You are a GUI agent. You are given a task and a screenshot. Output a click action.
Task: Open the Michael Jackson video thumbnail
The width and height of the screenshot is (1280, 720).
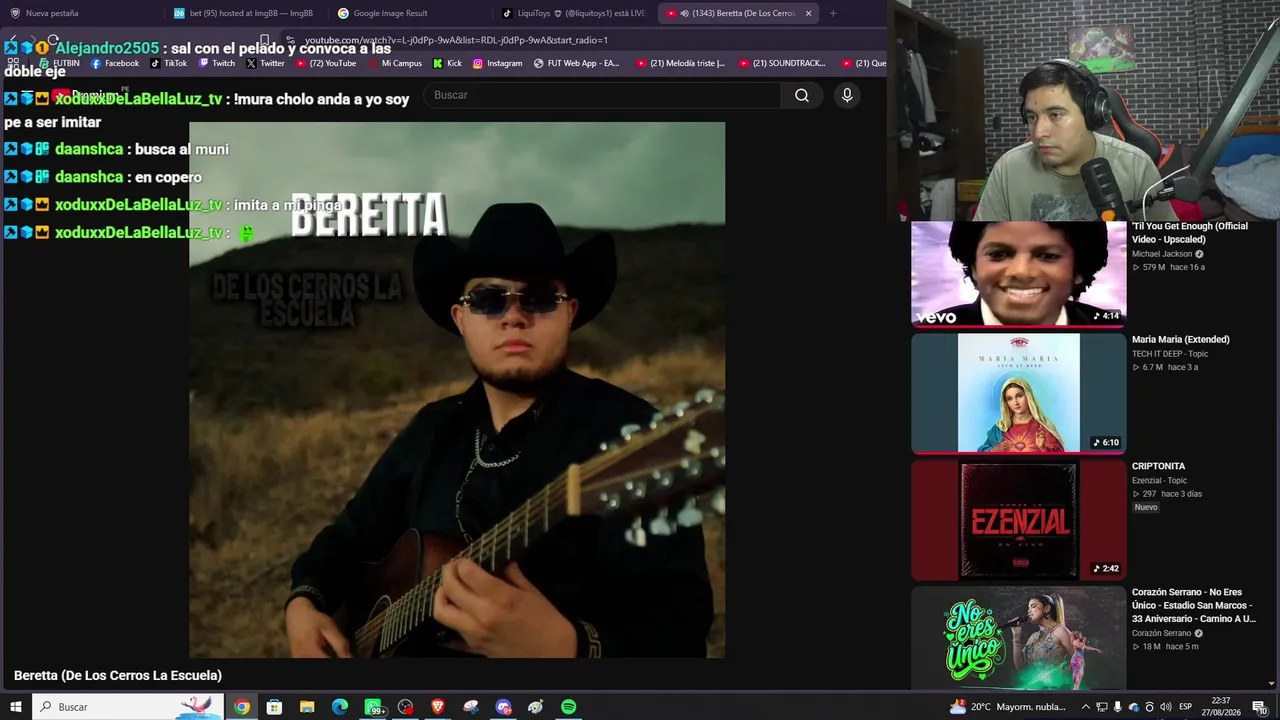[x=1018, y=273]
